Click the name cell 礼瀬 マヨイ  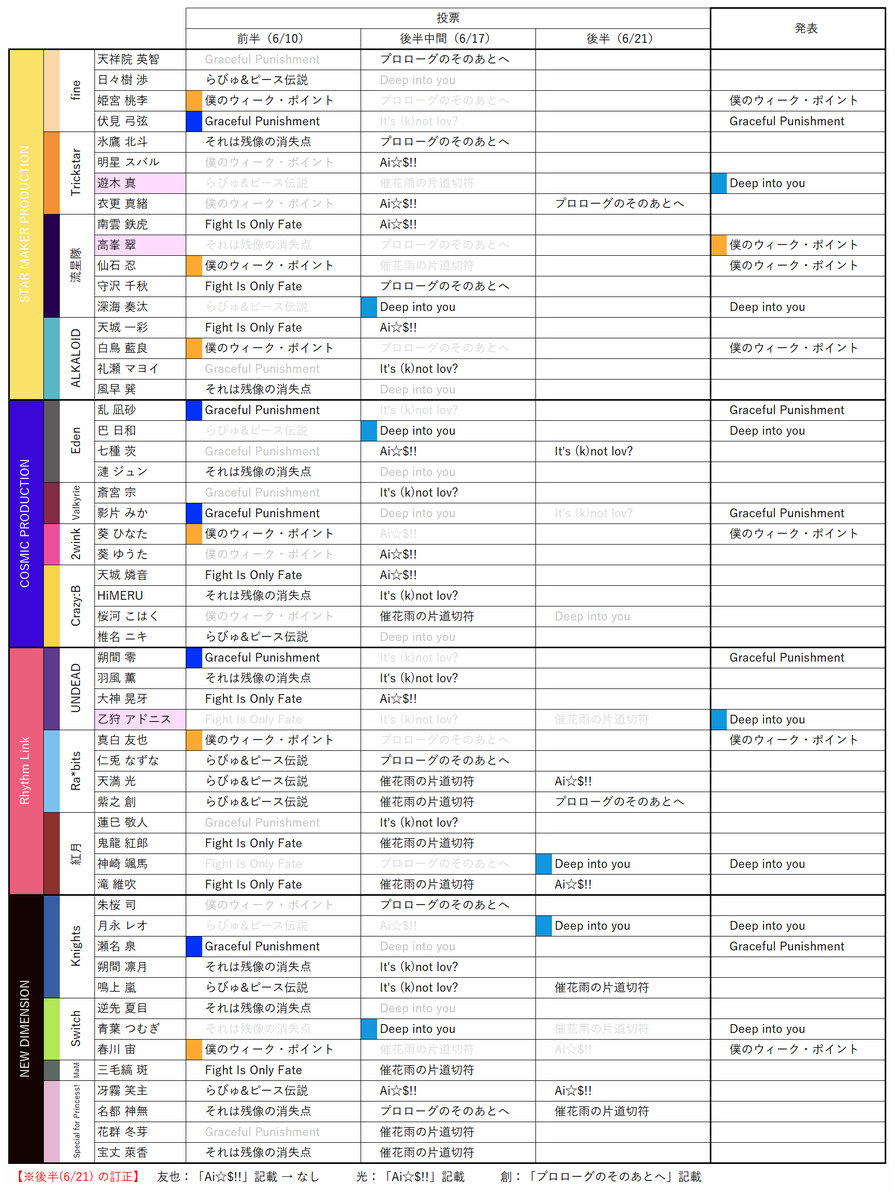click(x=140, y=369)
